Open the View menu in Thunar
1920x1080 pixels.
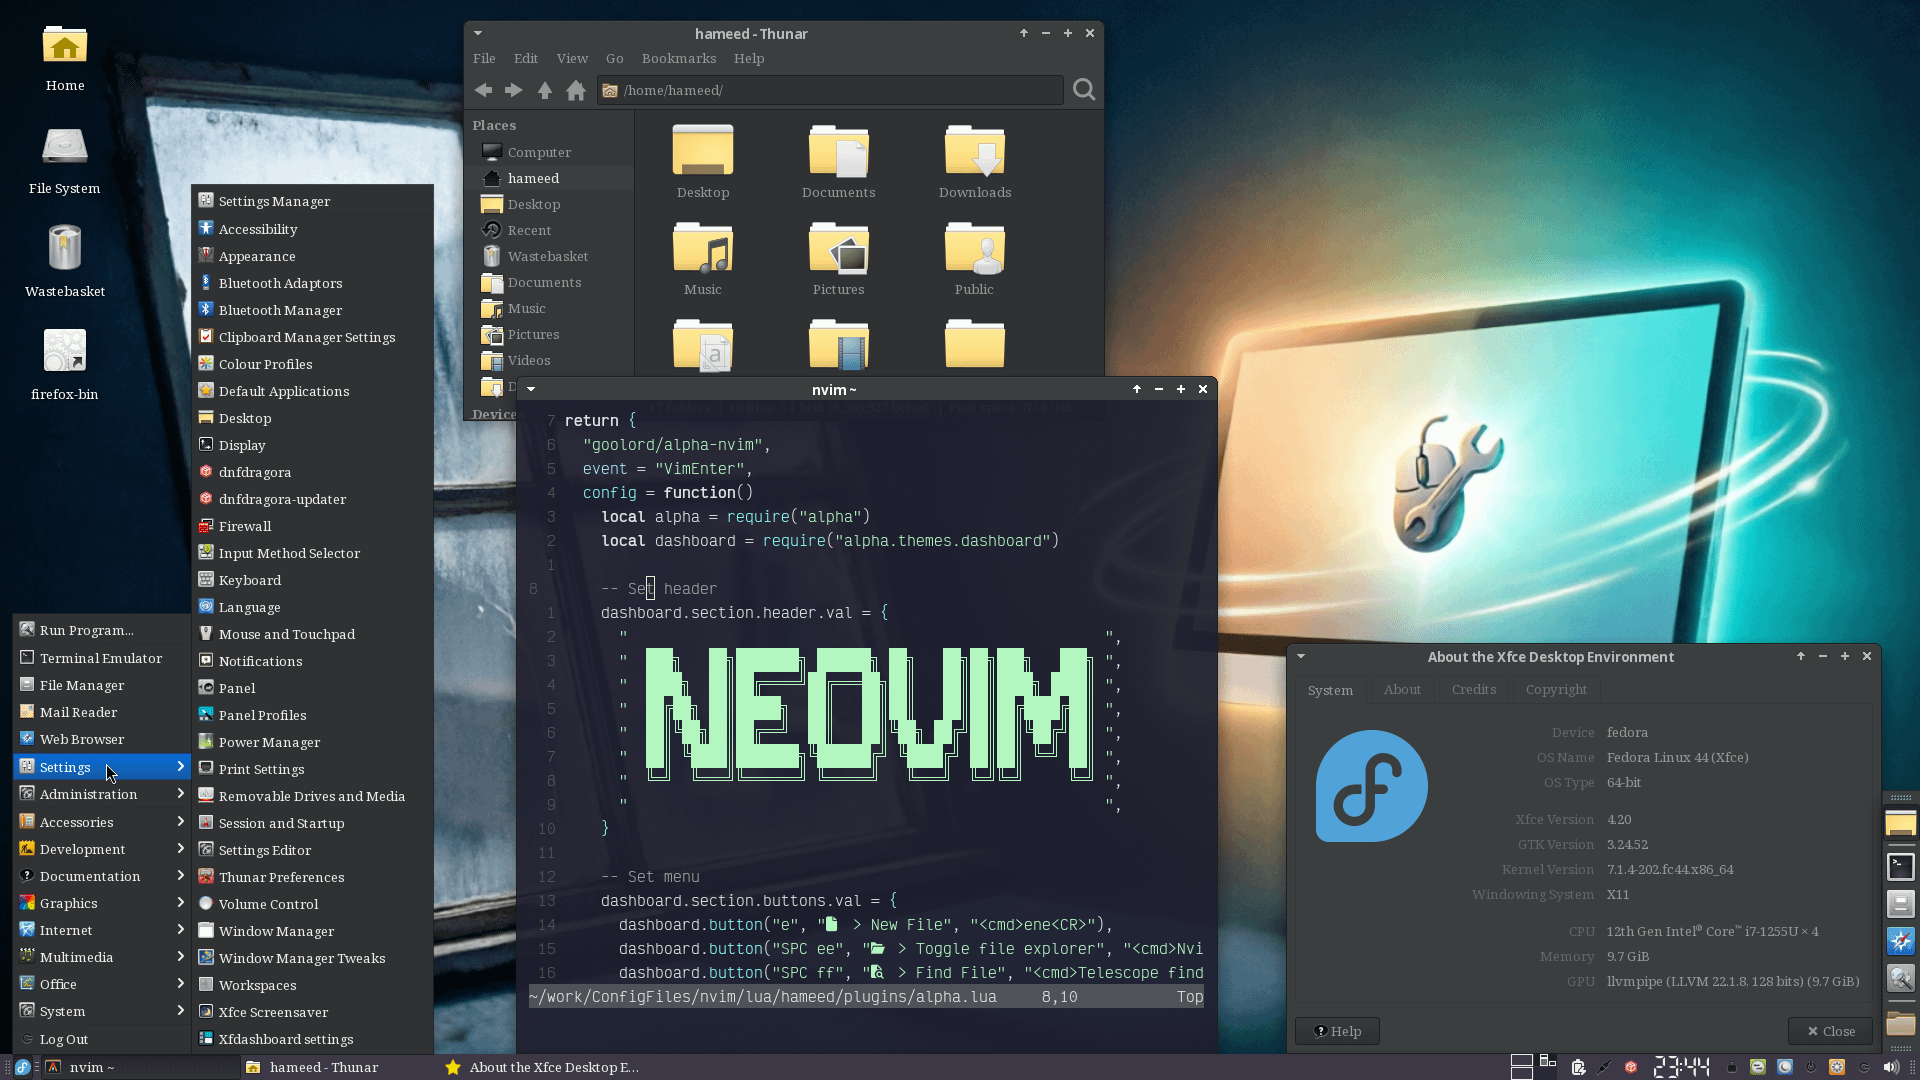572,59
